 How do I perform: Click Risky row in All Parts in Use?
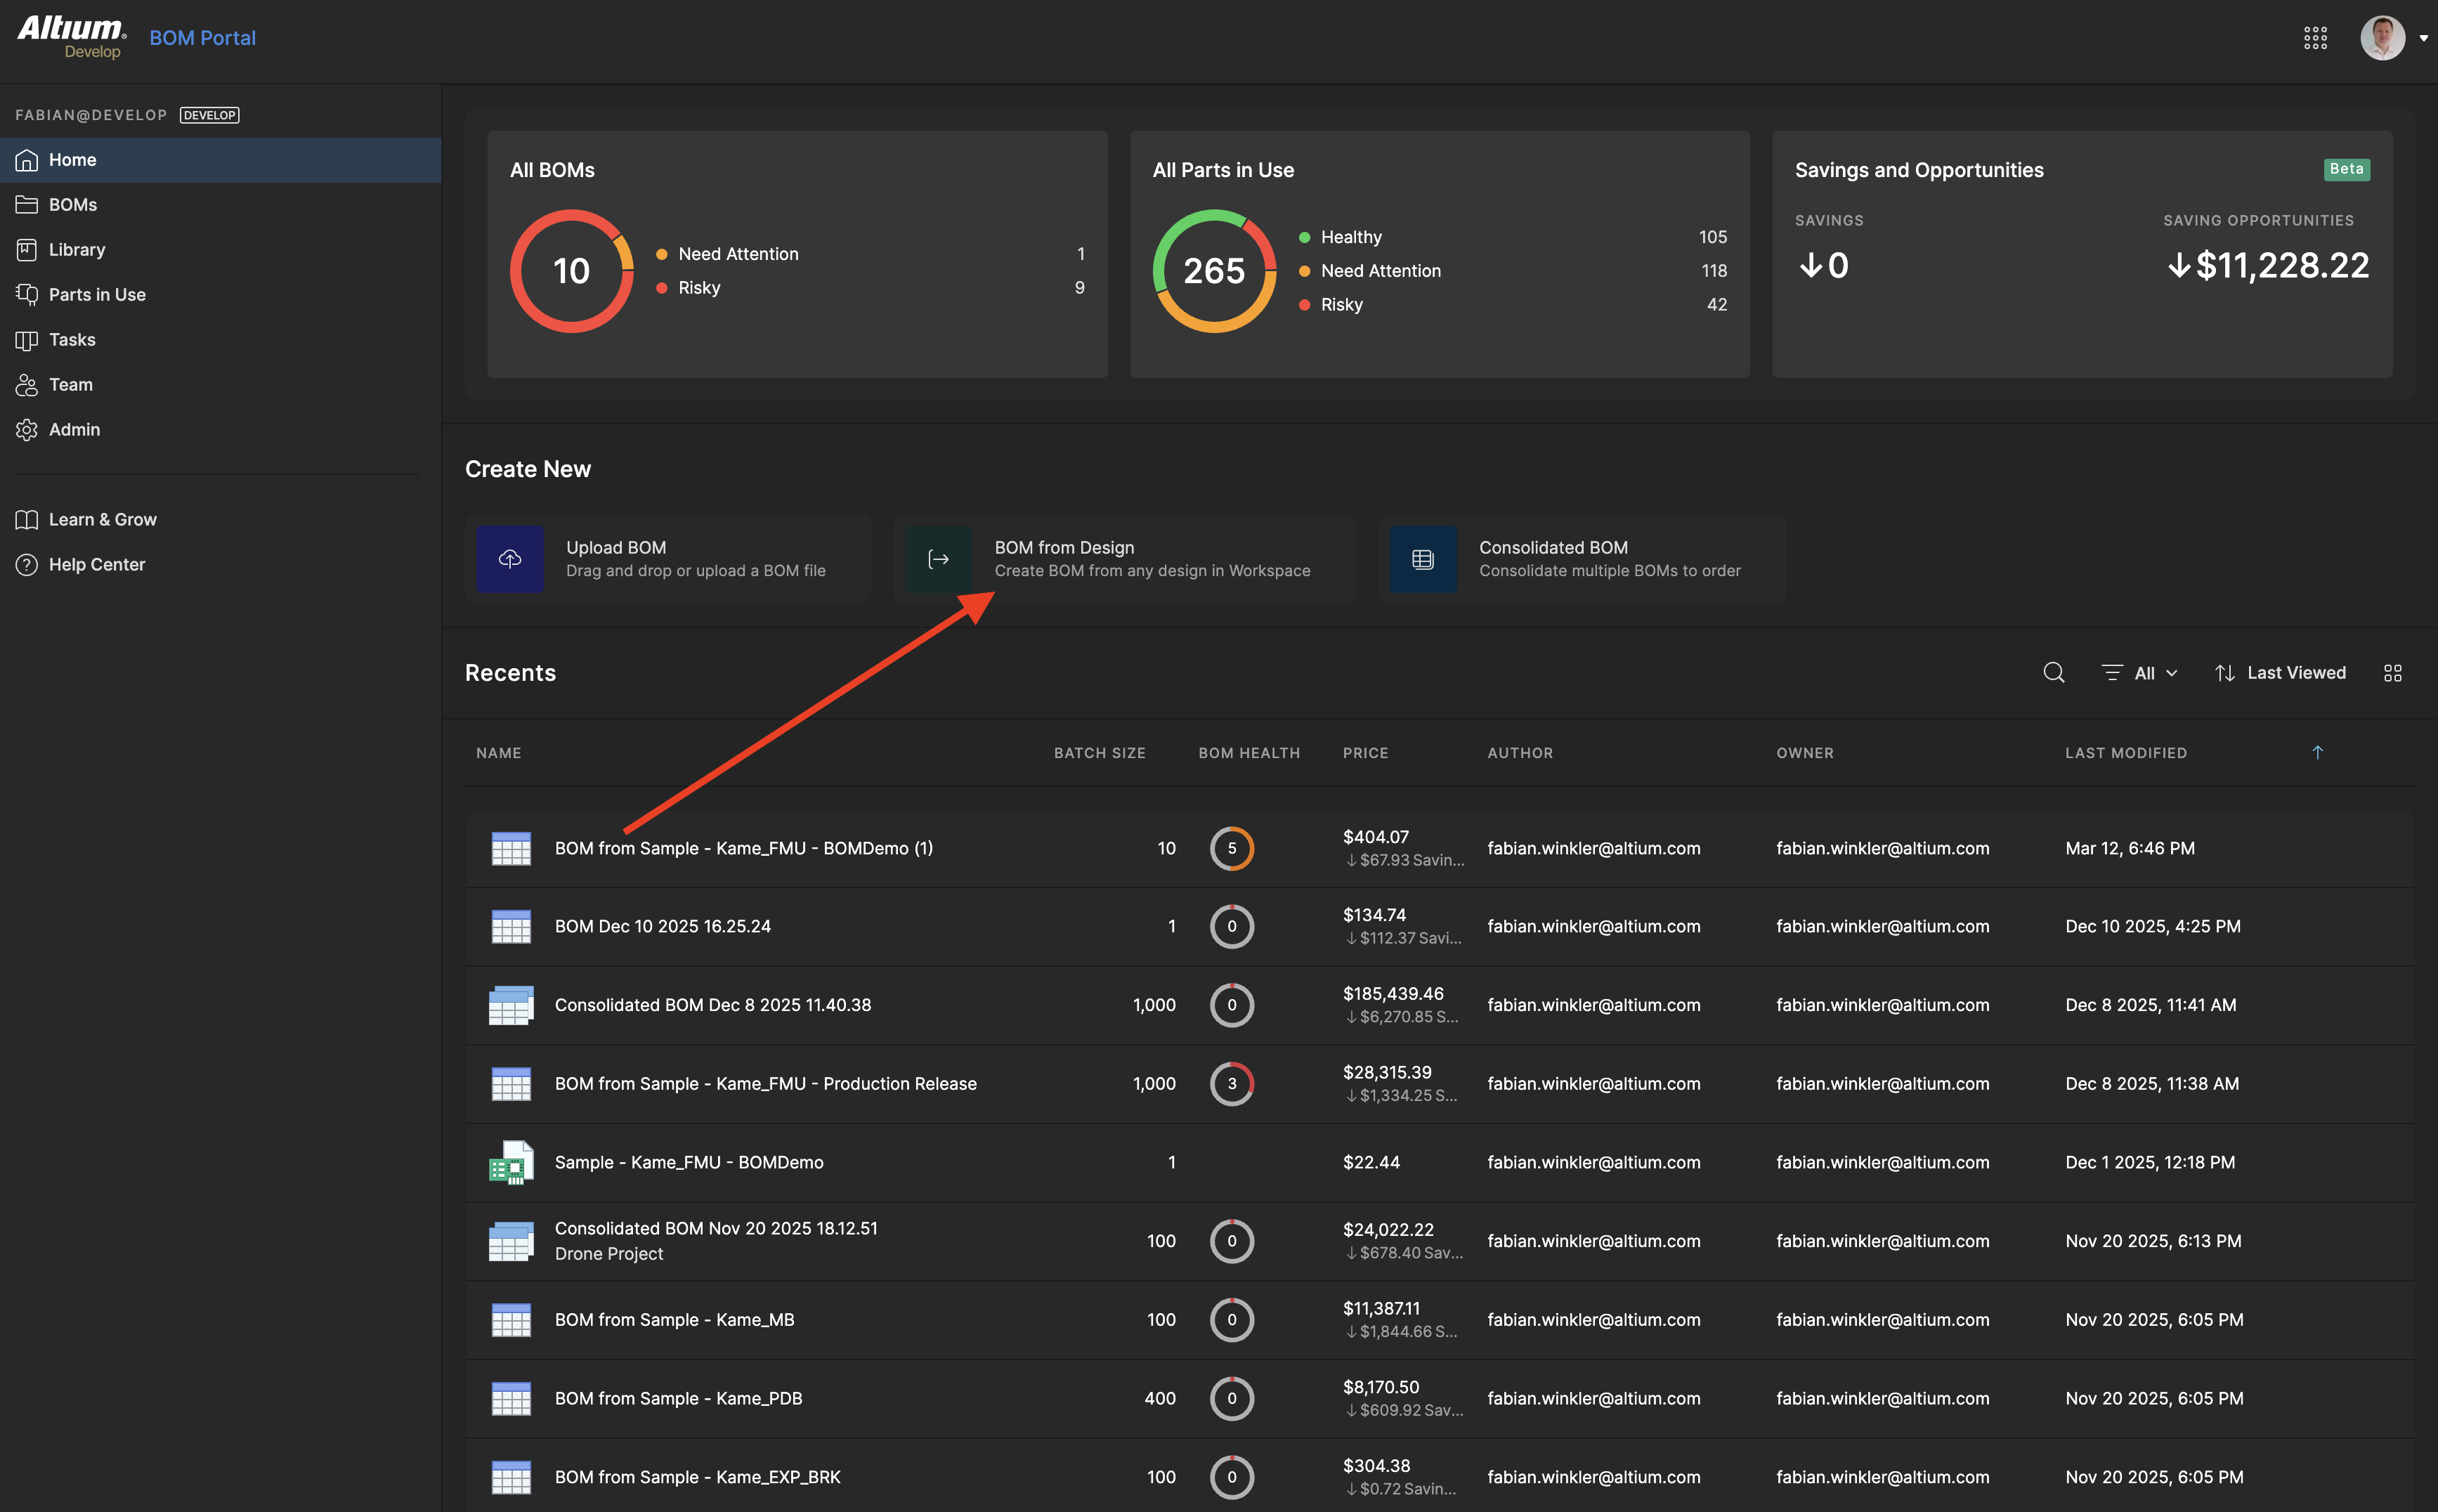click(x=1513, y=305)
